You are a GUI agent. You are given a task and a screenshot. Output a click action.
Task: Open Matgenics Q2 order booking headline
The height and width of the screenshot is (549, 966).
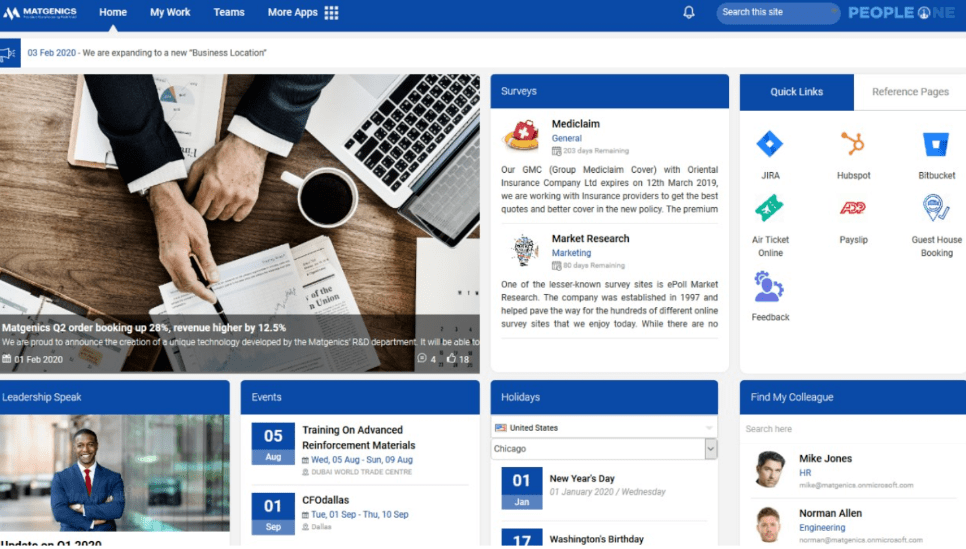pyautogui.click(x=144, y=328)
